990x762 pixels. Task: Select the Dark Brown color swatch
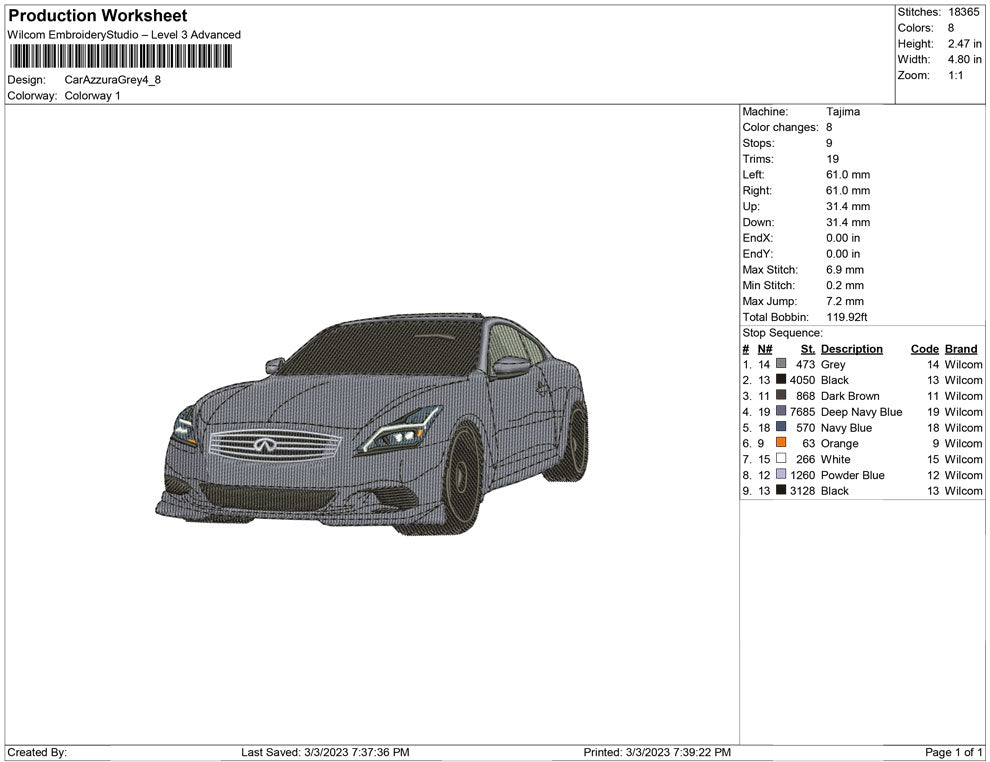[781, 396]
